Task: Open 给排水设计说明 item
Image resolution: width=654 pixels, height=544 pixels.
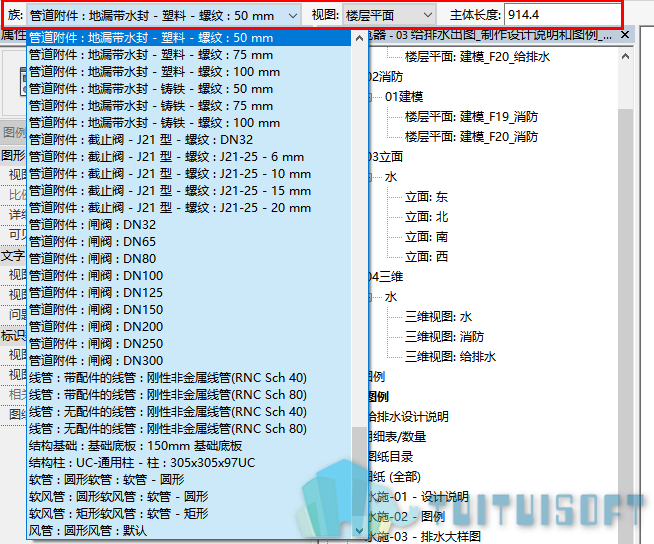Action: (409, 416)
